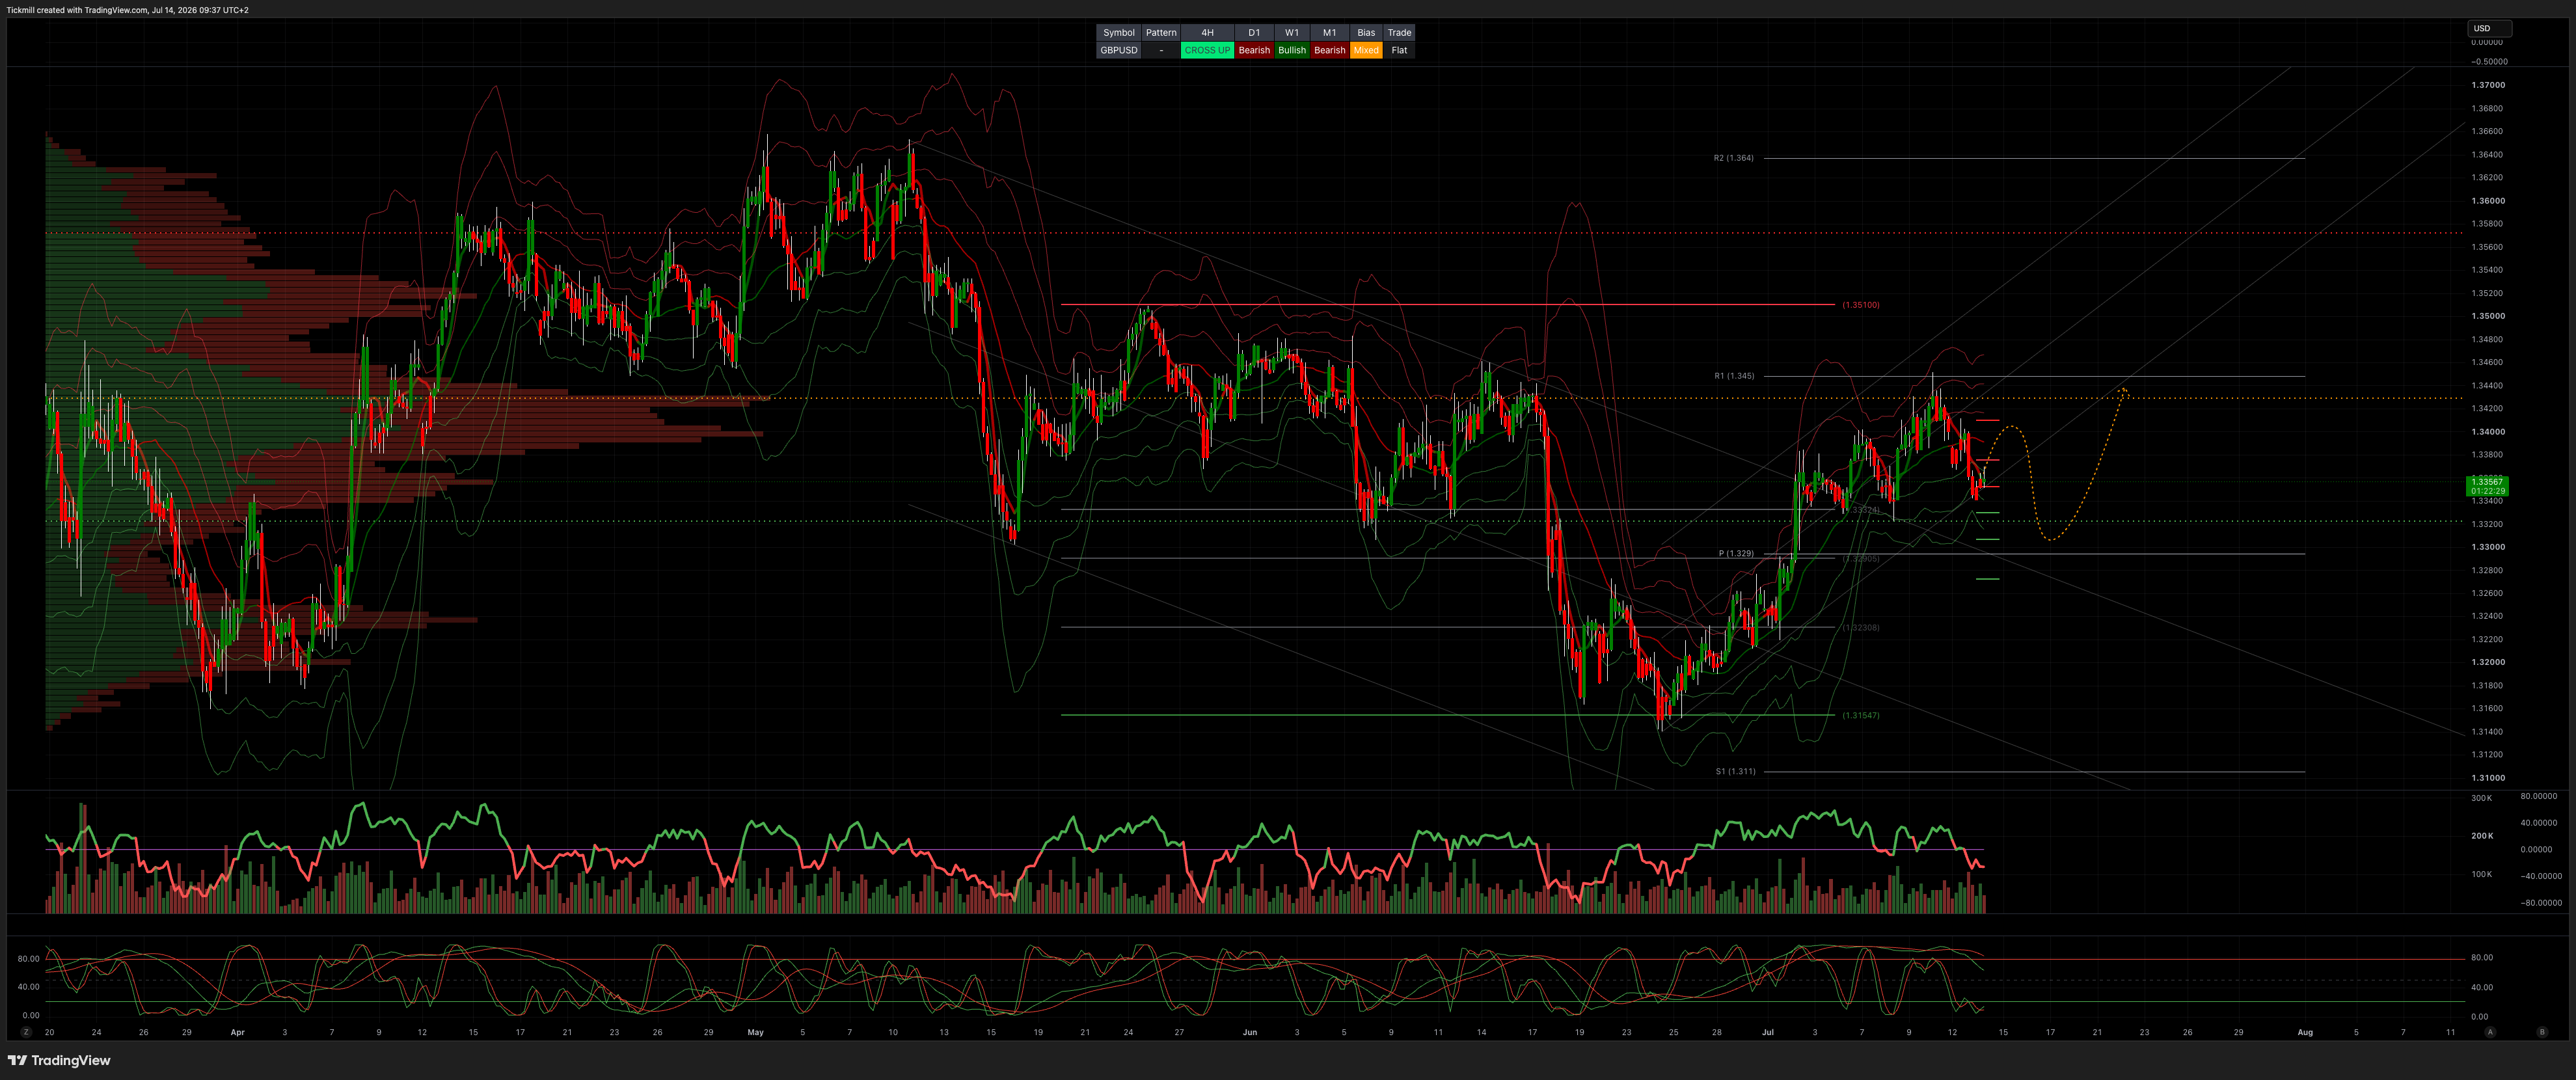This screenshot has height=1080, width=2576.
Task: Select the D1 column header
Action: coord(1254,33)
